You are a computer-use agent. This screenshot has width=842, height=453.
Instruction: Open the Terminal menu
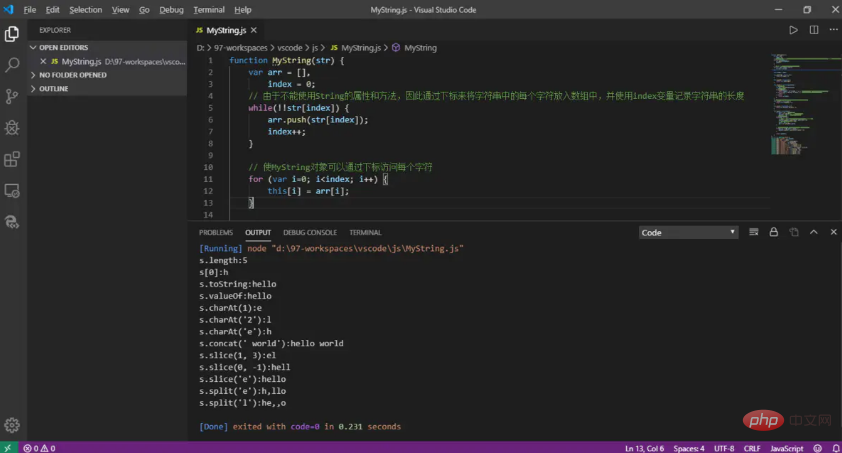209,9
